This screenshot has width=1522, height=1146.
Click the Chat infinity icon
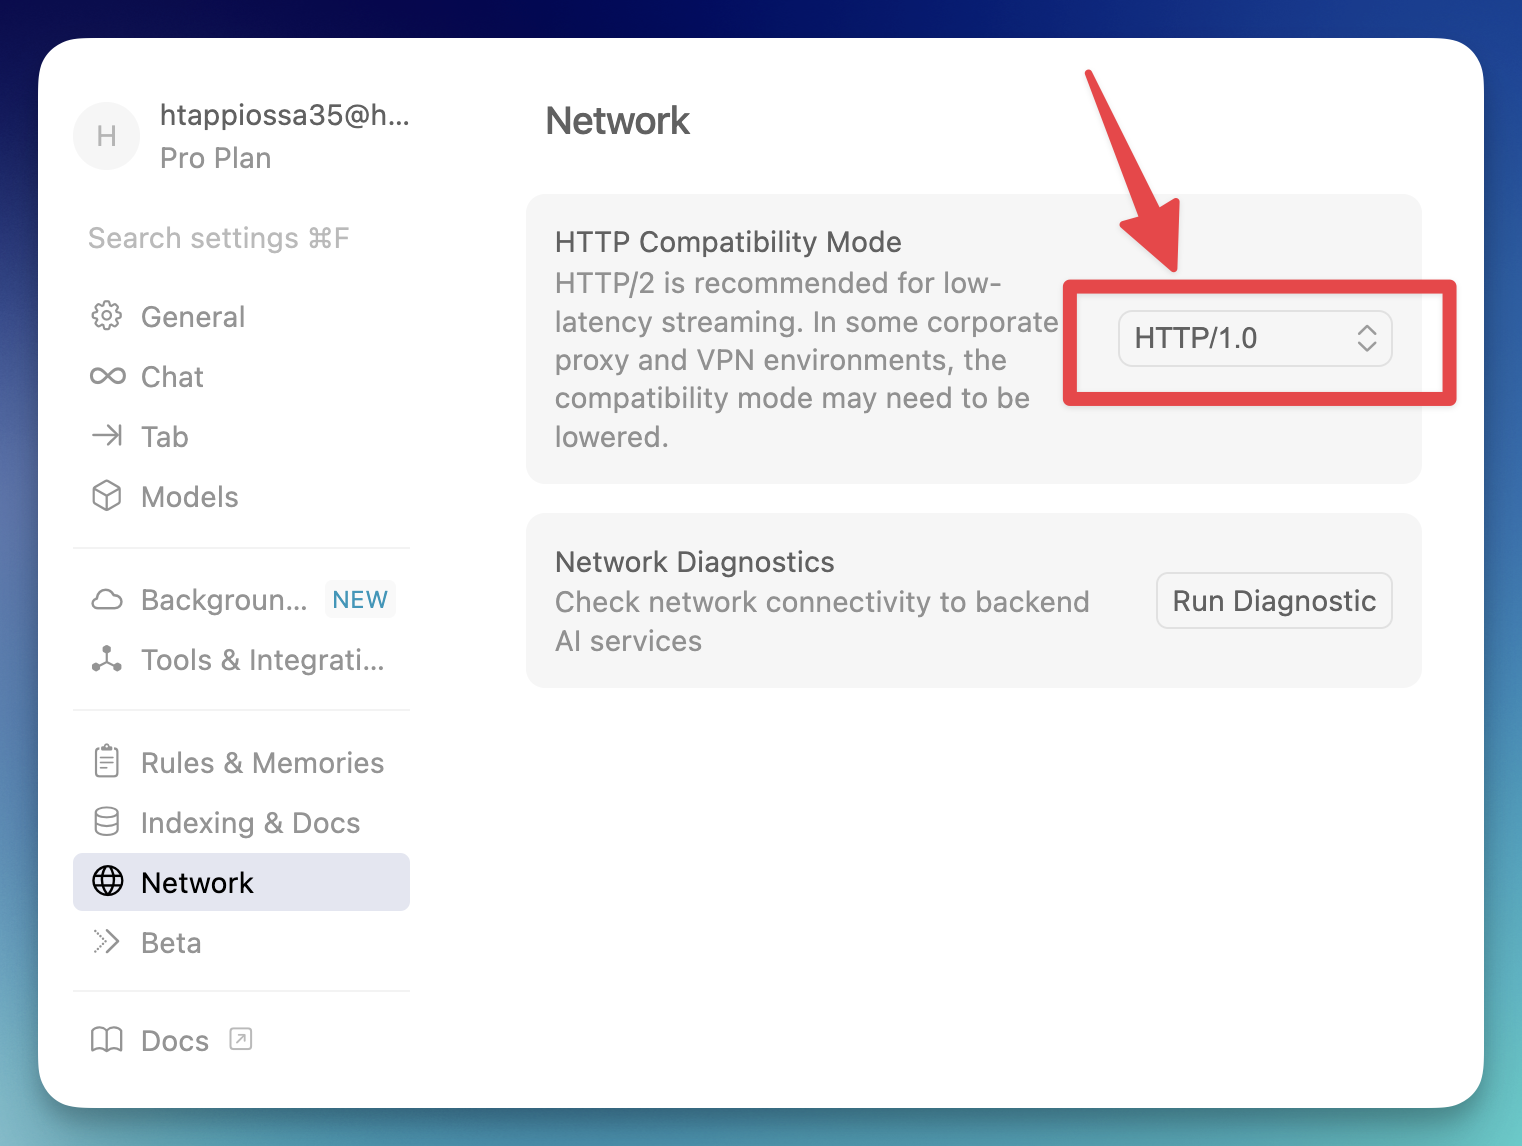point(107,376)
